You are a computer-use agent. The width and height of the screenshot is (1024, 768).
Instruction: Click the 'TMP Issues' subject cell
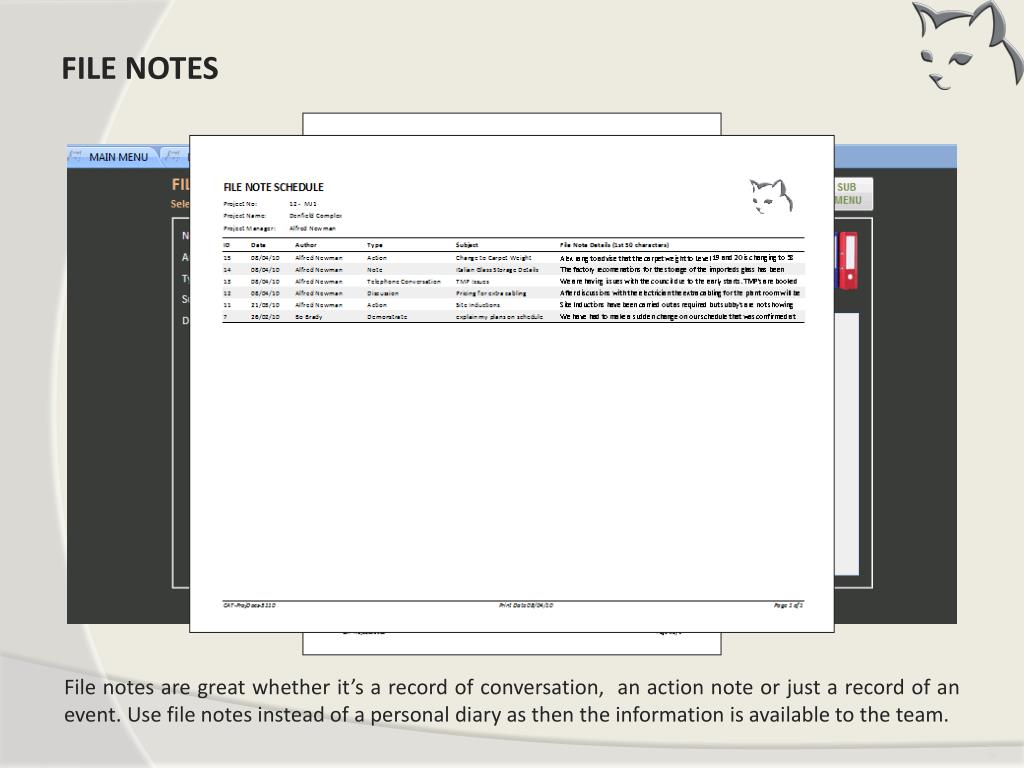point(472,281)
